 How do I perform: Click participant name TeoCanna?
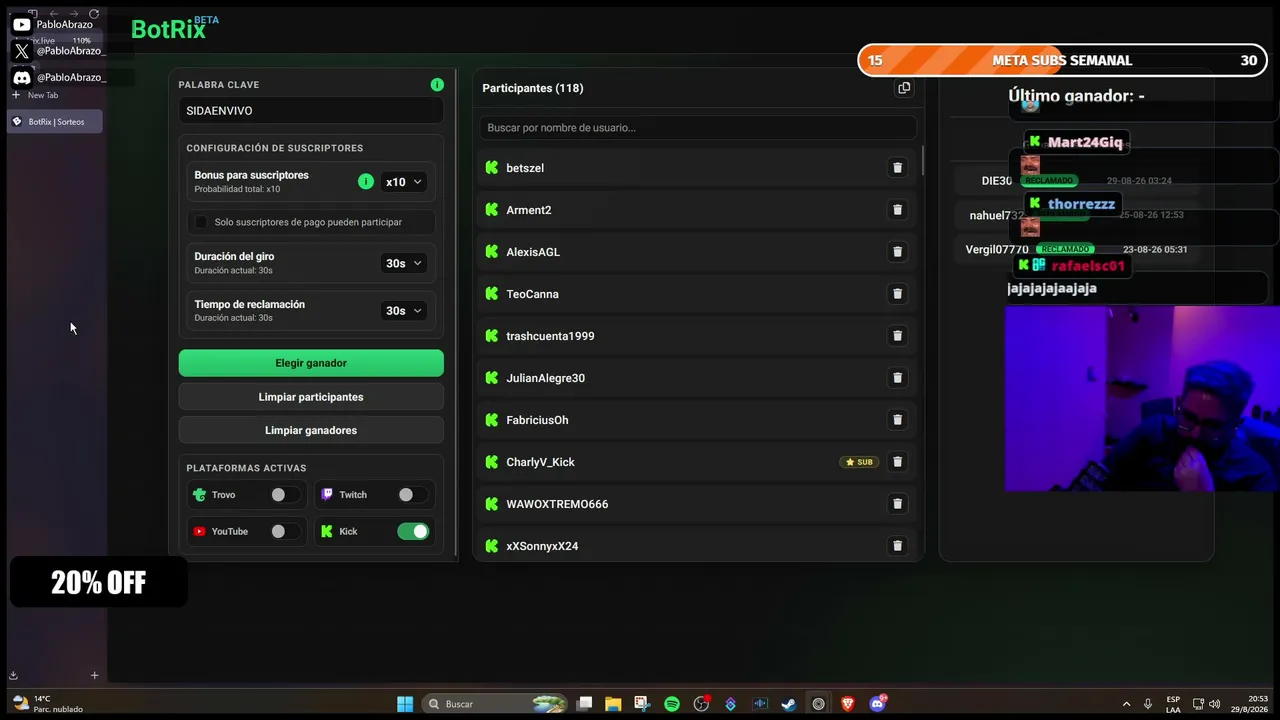(x=533, y=294)
